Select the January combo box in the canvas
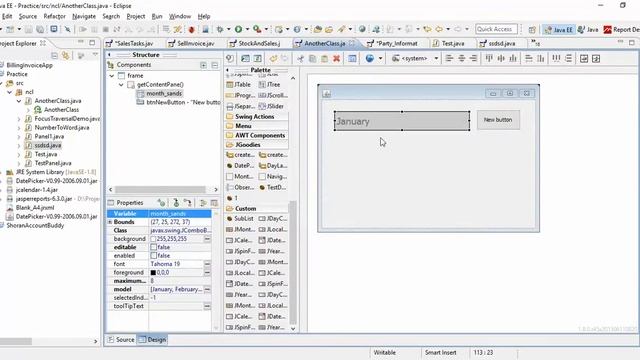640x360 pixels. (402, 121)
